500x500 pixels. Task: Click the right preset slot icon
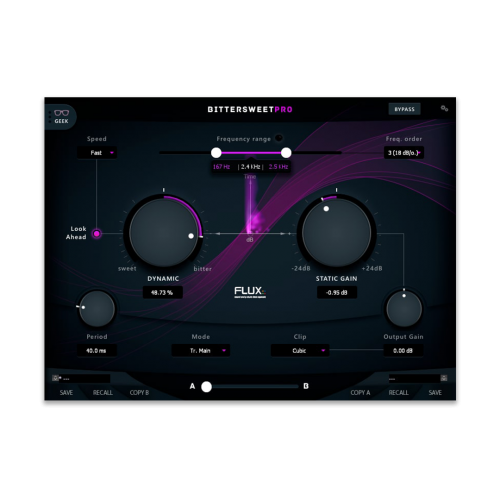(x=444, y=378)
